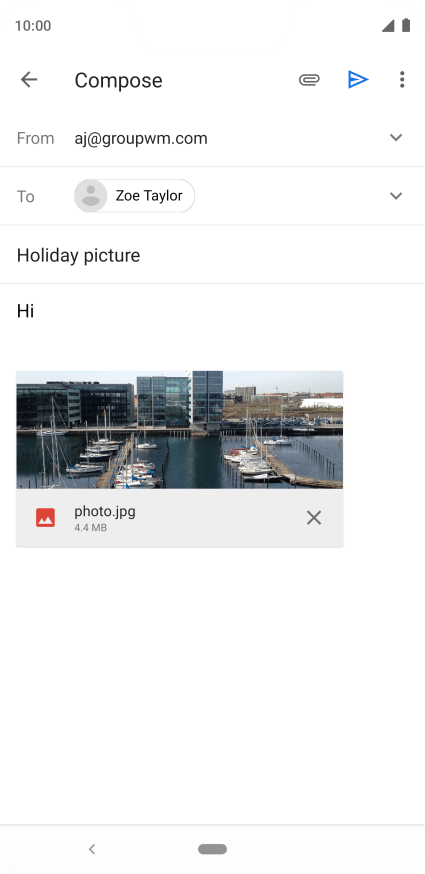Open the paperclip attach file menu

click(309, 80)
